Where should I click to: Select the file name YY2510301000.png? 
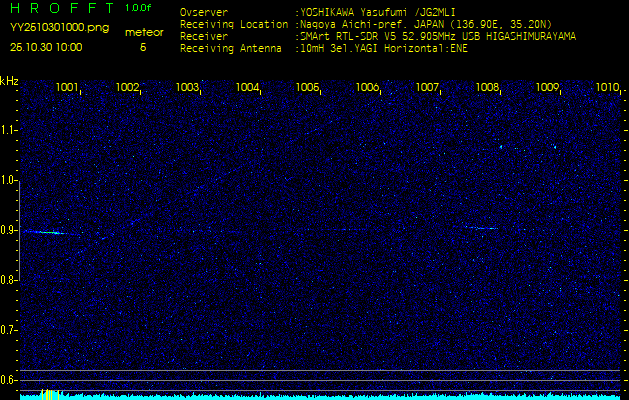point(59,28)
